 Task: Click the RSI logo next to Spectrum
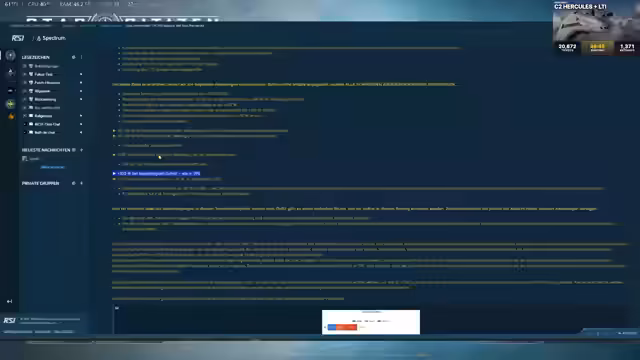point(18,38)
